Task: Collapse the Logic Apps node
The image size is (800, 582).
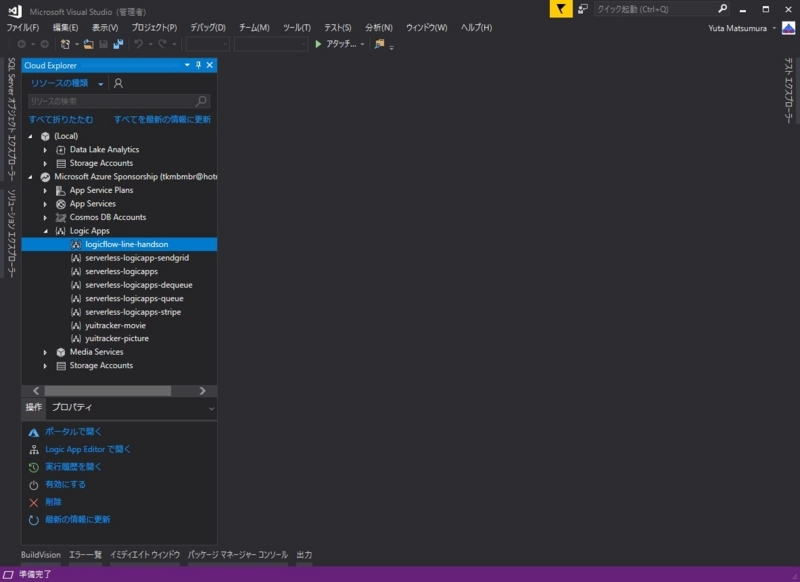Action: [45, 231]
